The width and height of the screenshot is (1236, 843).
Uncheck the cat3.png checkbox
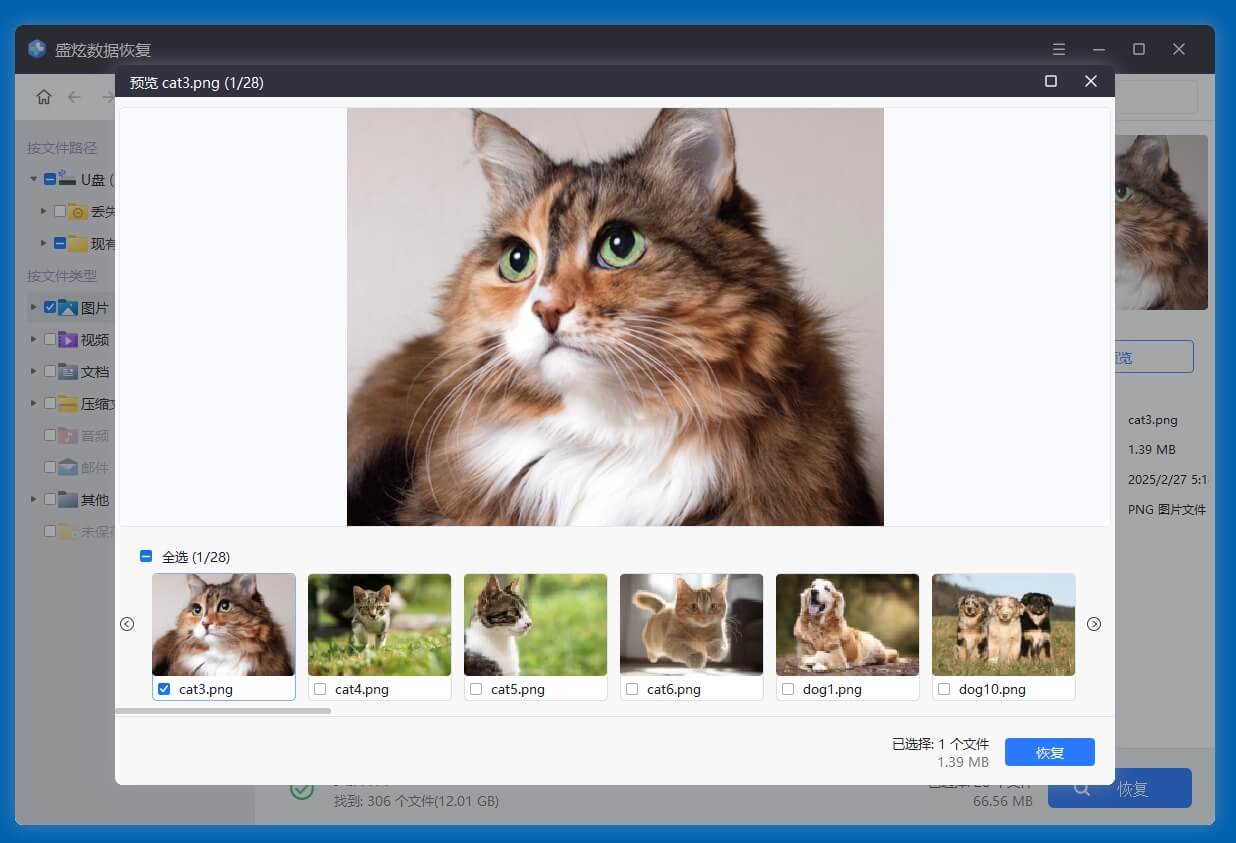(165, 689)
